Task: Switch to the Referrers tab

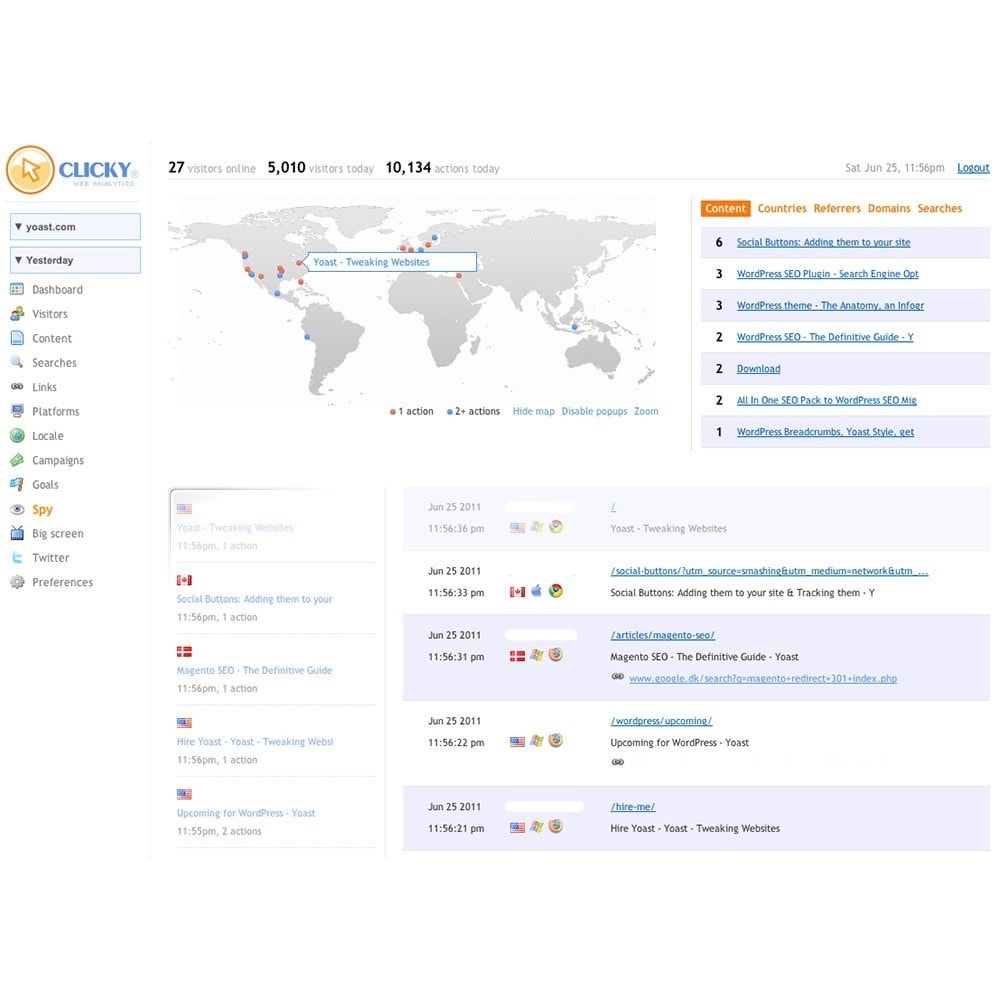Action: [837, 209]
